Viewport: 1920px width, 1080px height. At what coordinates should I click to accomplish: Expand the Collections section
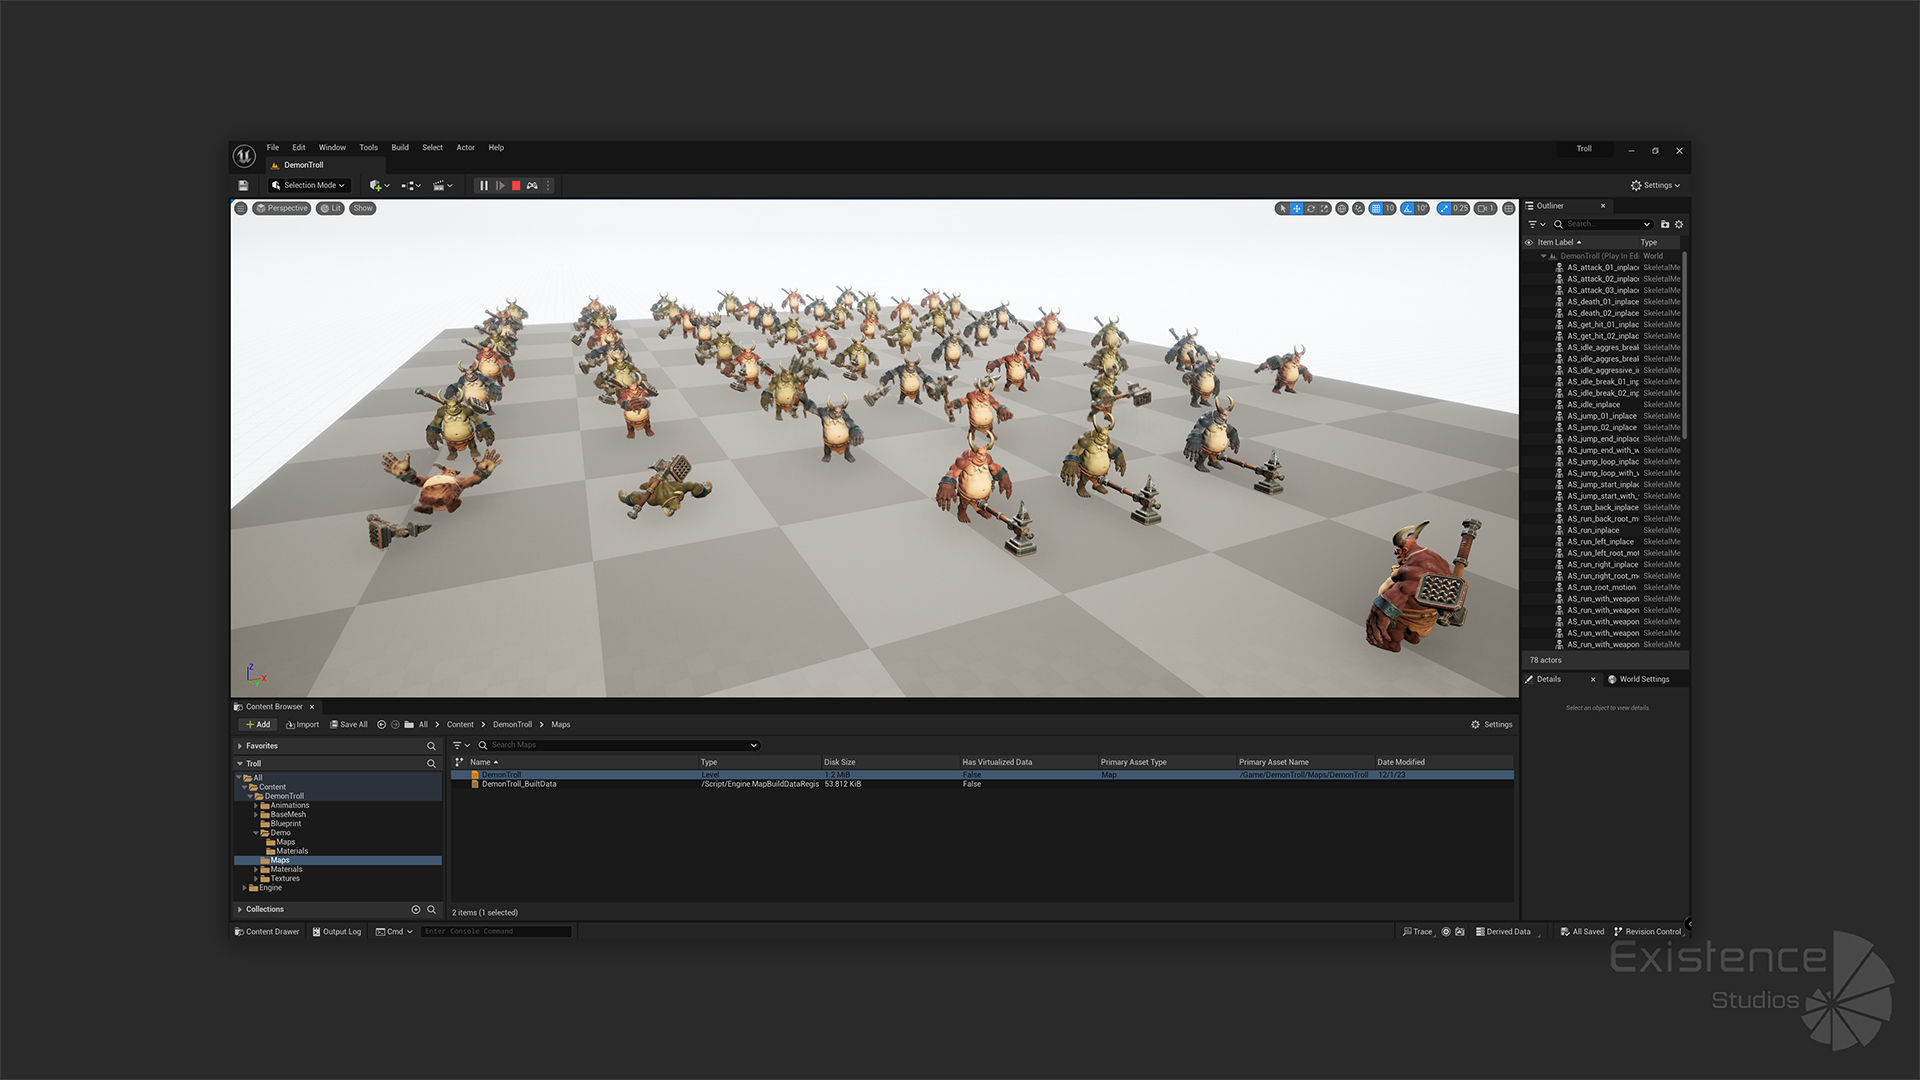[240, 910]
